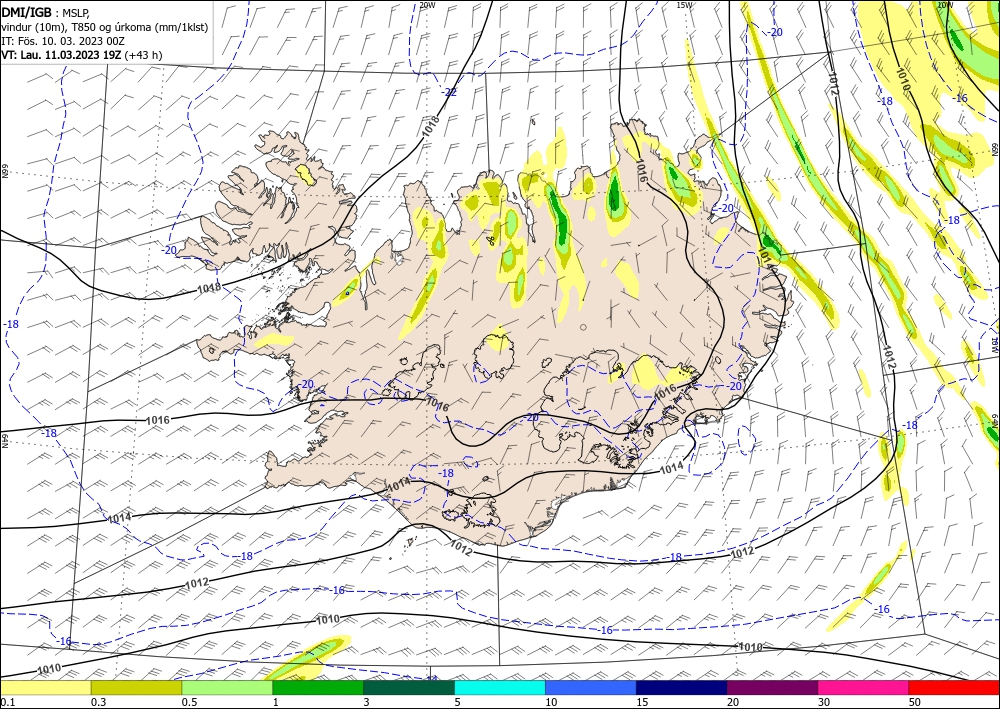
Task: Choose the navy 15–20 mm legend swatch
Action: [x=682, y=687]
